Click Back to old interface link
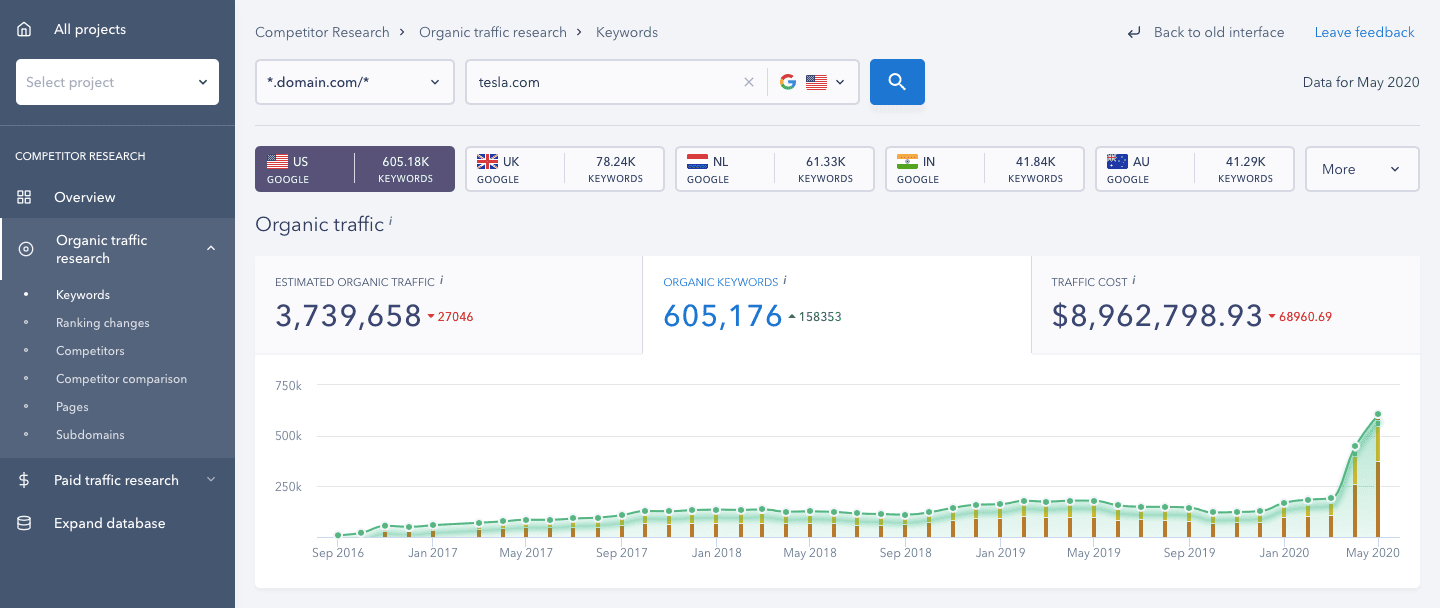The height and width of the screenshot is (608, 1440). 1219,33
